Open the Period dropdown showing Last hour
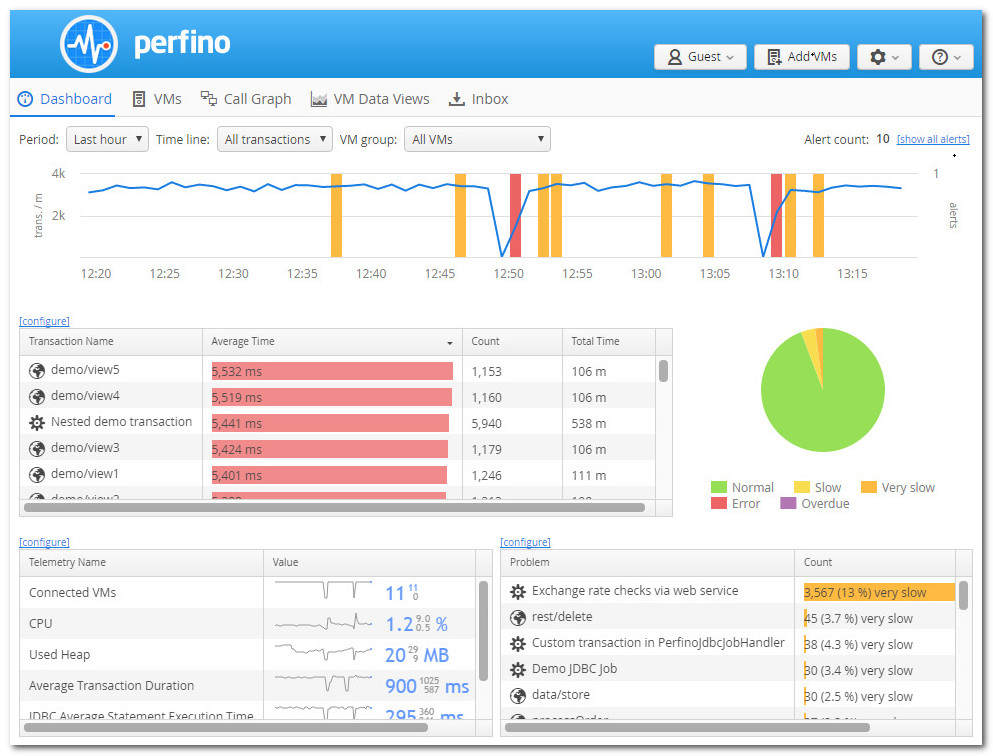Screen dimensions: 993x756 107,140
